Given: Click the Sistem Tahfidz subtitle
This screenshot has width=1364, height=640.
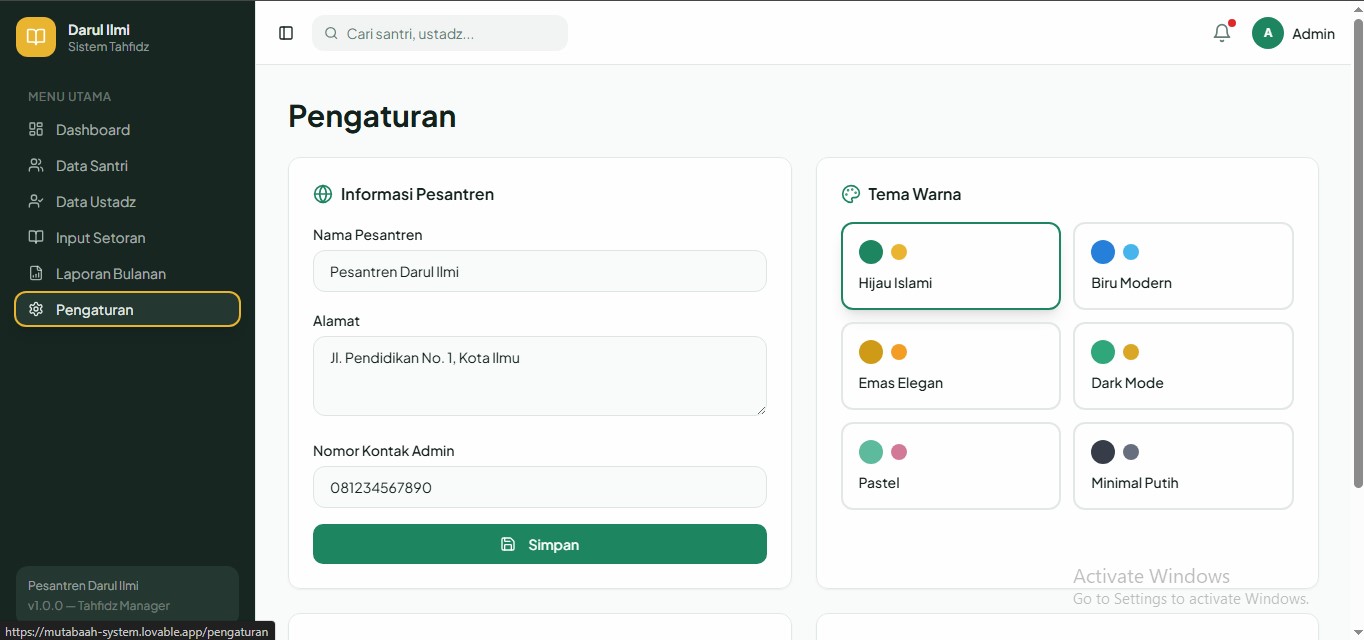Looking at the screenshot, I should 108,46.
